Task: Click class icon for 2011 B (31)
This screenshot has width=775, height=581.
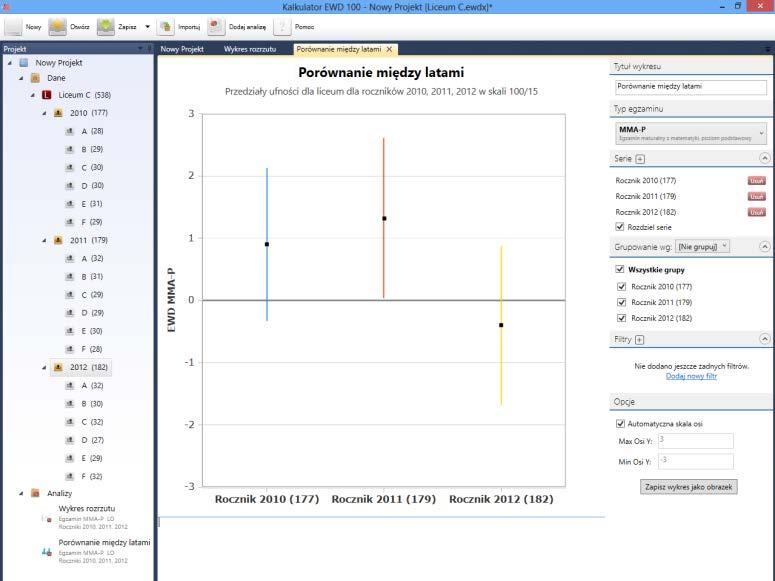Action: click(x=70, y=277)
